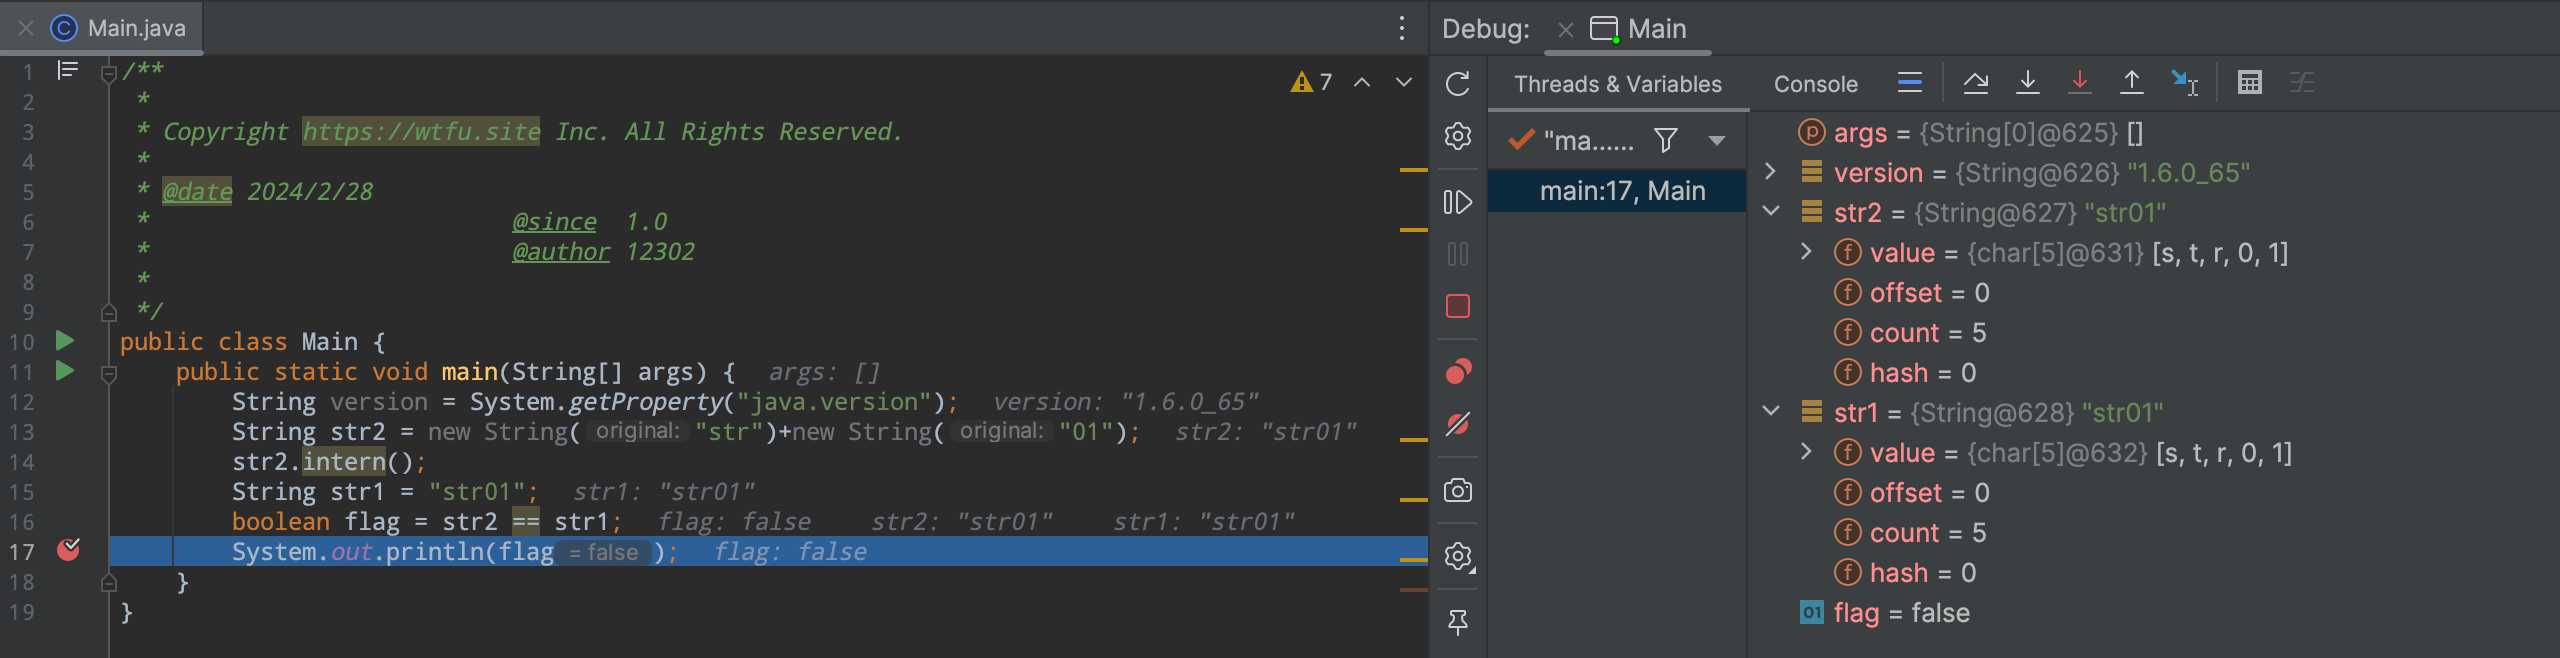This screenshot has width=2560, height=658.
Task: Stop the debug session with red square
Action: point(1457,306)
